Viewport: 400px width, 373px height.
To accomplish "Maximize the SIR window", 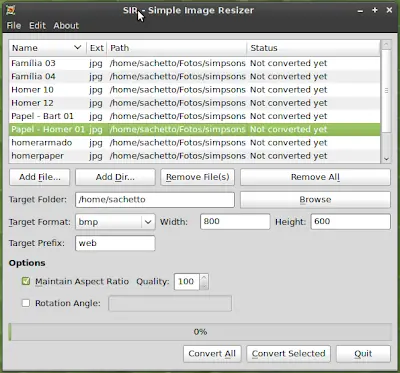I will 375,10.
